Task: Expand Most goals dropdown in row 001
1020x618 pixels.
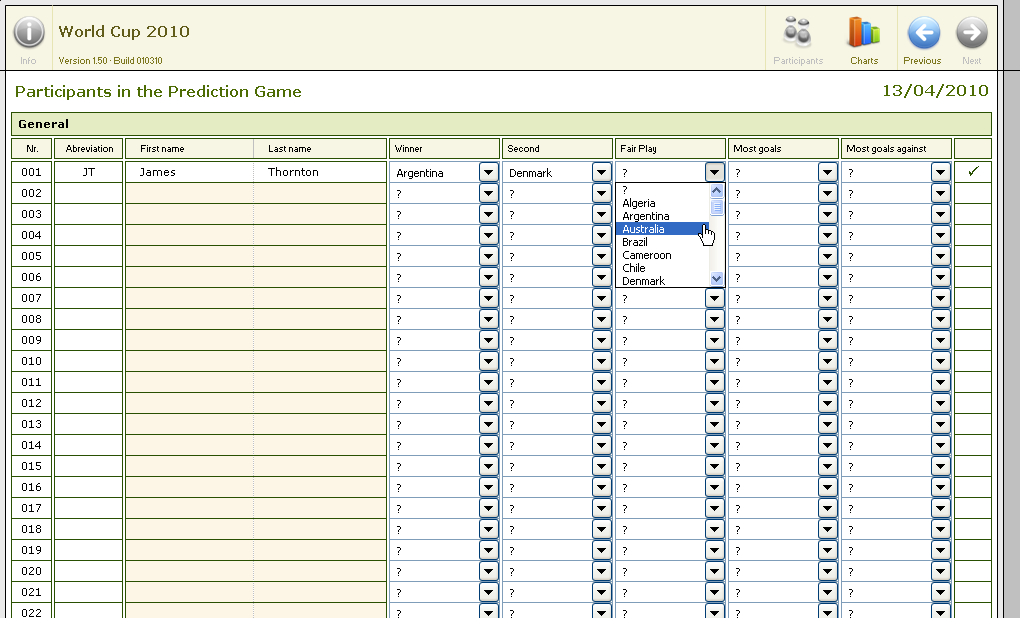Action: coord(827,172)
